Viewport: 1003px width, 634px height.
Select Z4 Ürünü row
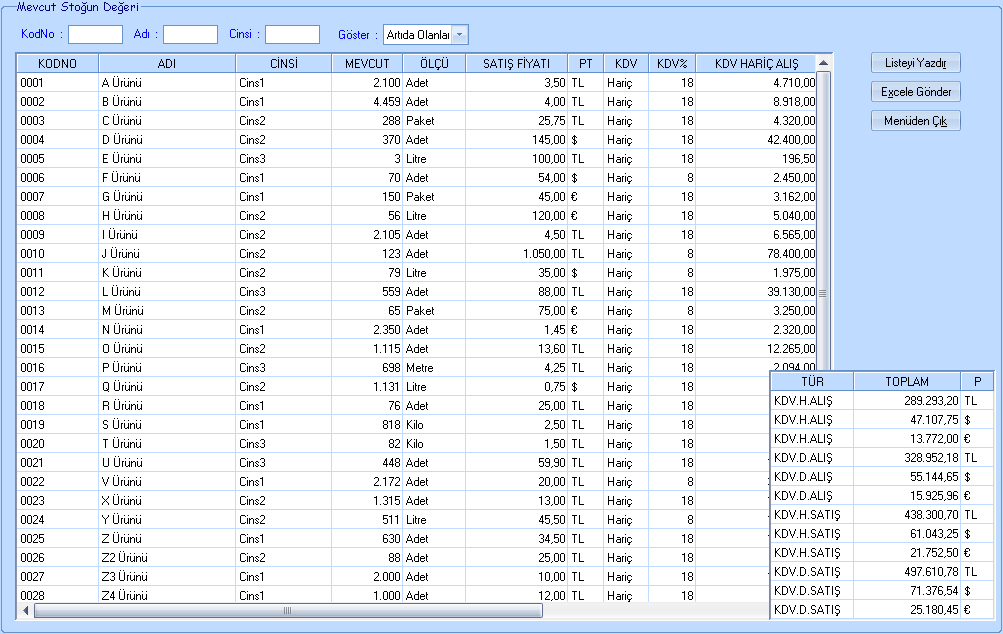125,596
